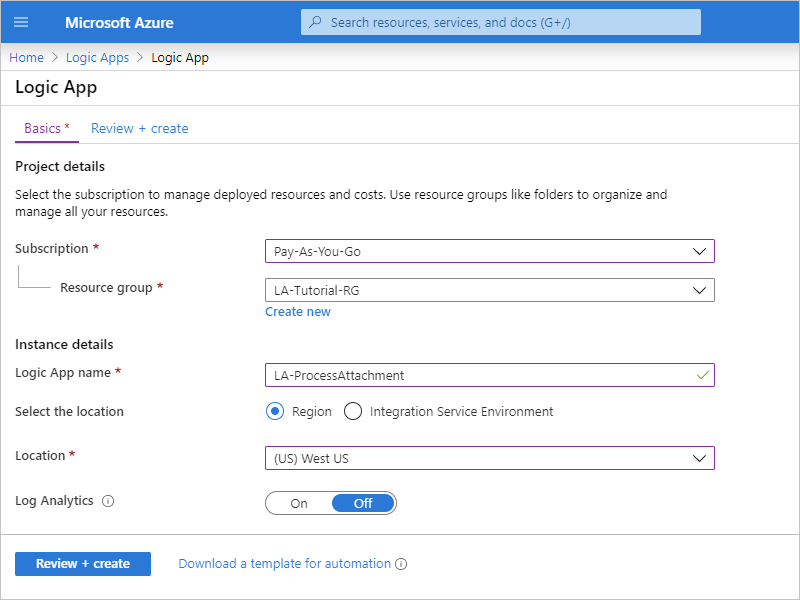Screen dimensions: 800x600
Task: Click the Log Analytics info icon
Action: pos(108,502)
